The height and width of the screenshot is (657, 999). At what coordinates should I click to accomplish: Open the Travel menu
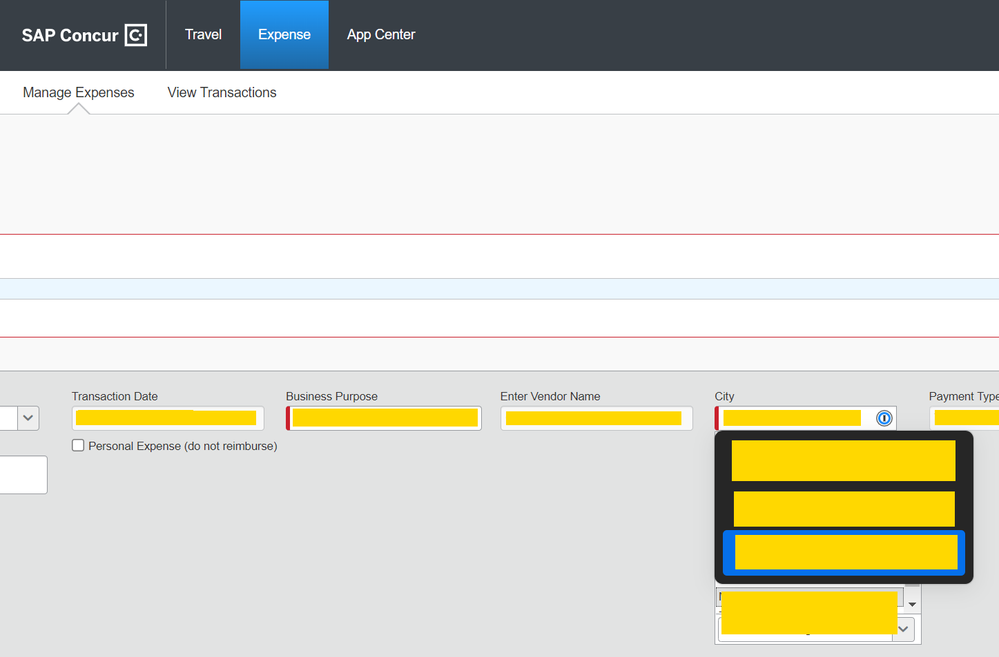point(203,35)
